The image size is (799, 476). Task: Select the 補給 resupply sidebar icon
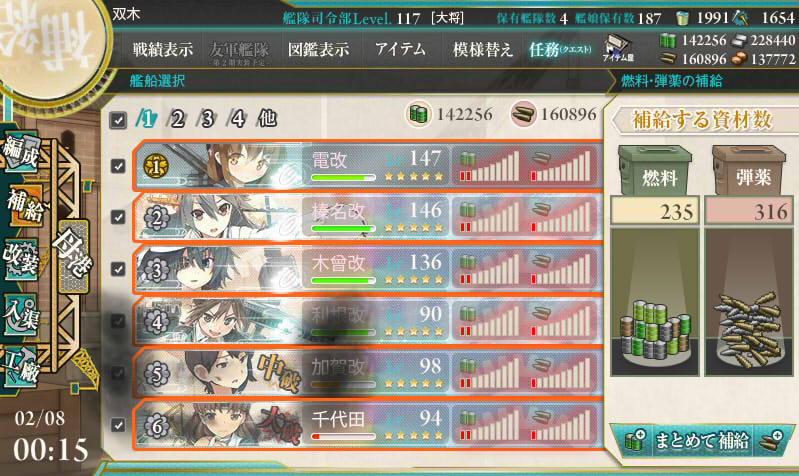point(24,205)
